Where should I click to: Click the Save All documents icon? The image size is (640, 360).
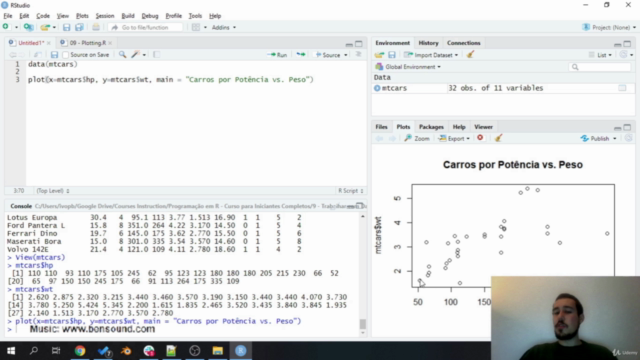click(x=79, y=27)
